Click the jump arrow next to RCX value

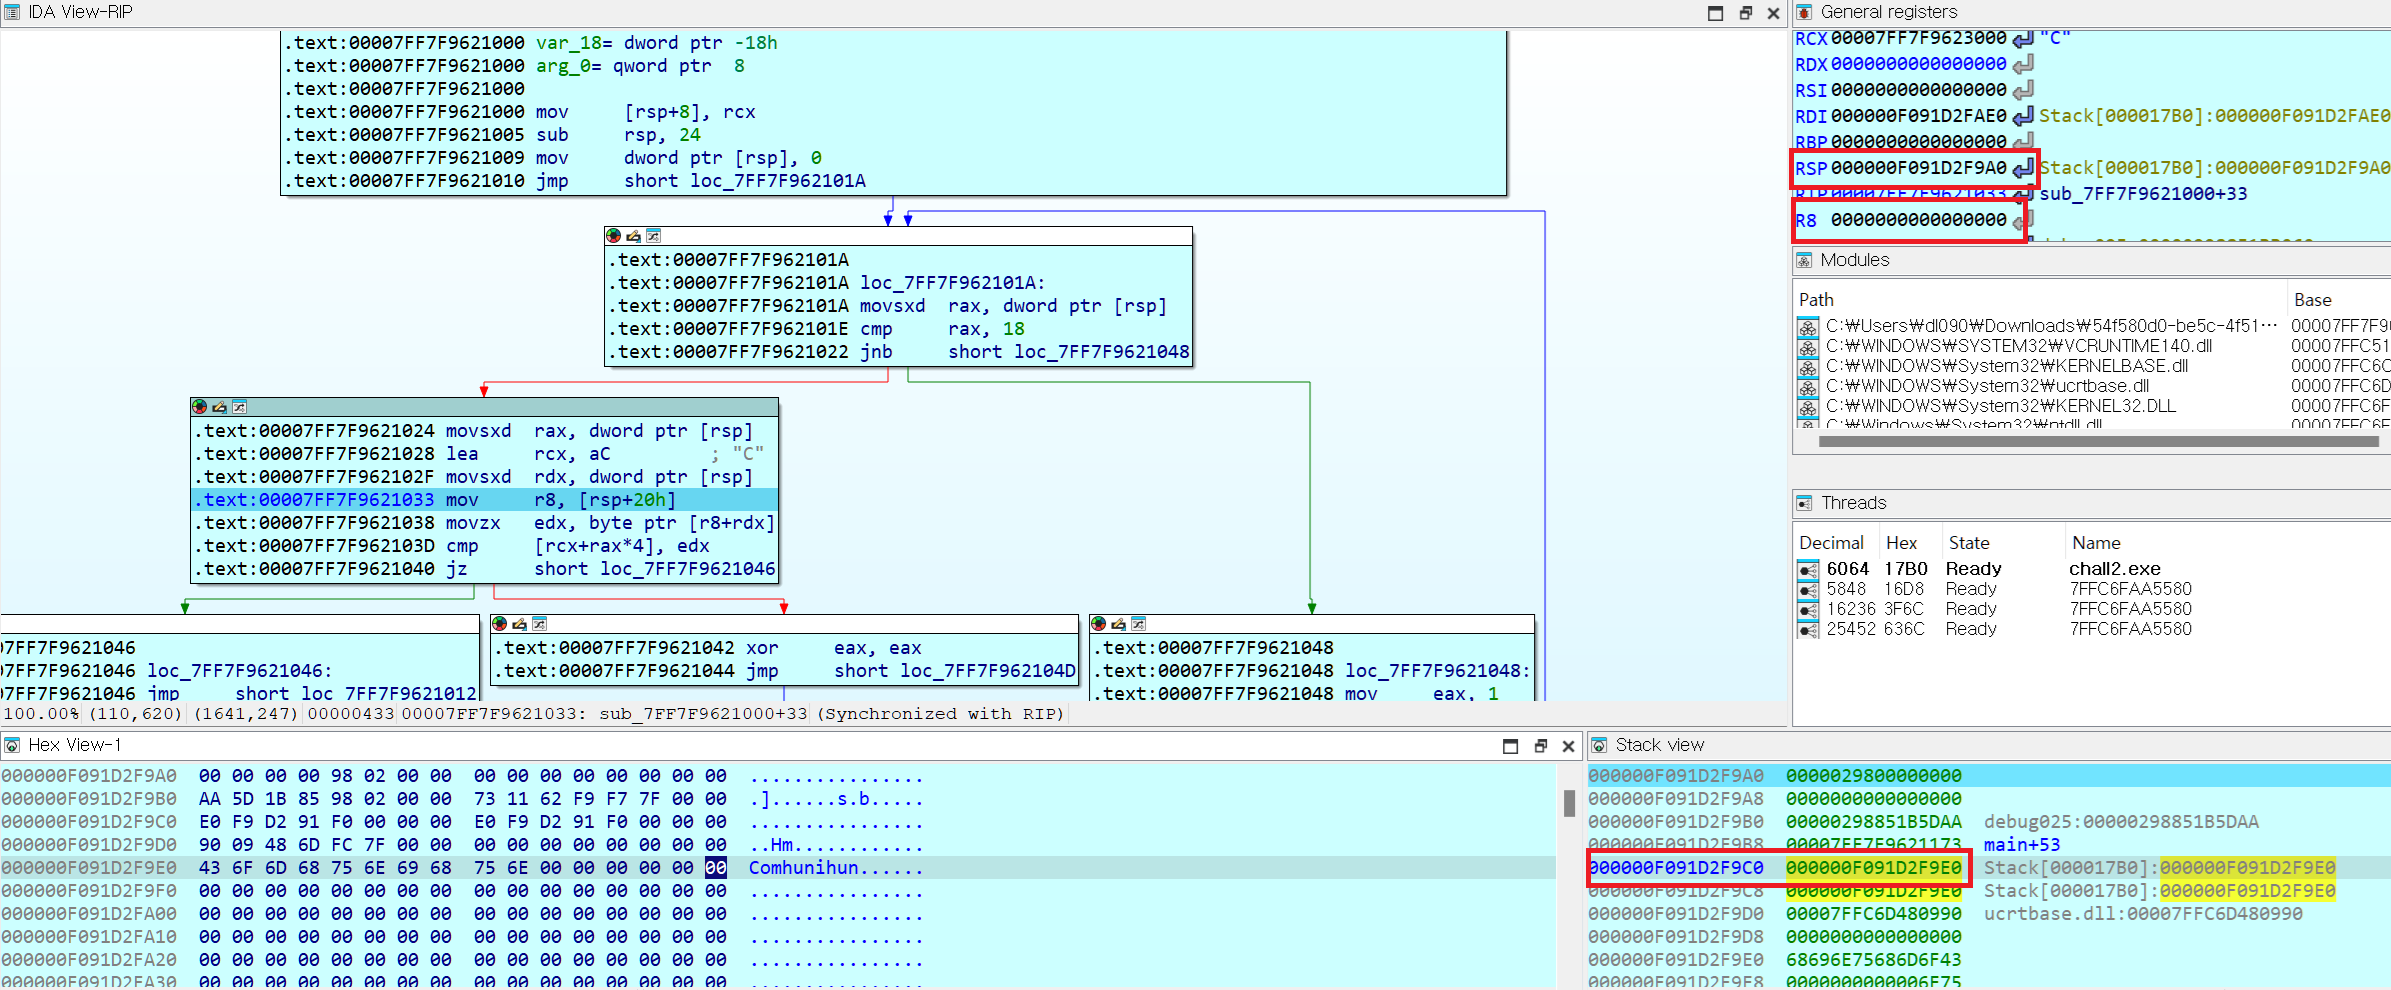pyautogui.click(x=2023, y=39)
